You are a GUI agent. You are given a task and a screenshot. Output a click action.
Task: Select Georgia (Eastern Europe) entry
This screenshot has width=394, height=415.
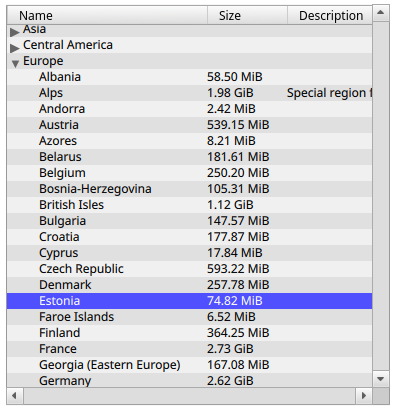point(189,365)
